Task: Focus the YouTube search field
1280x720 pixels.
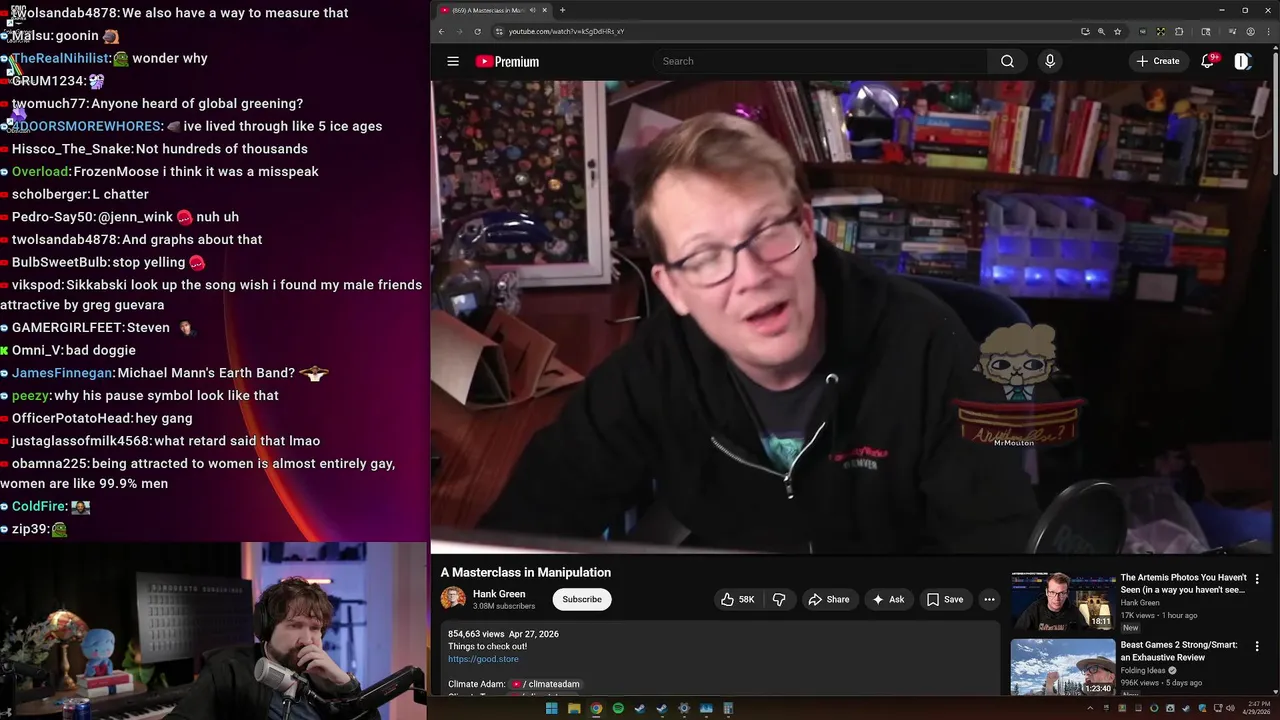Action: click(820, 61)
